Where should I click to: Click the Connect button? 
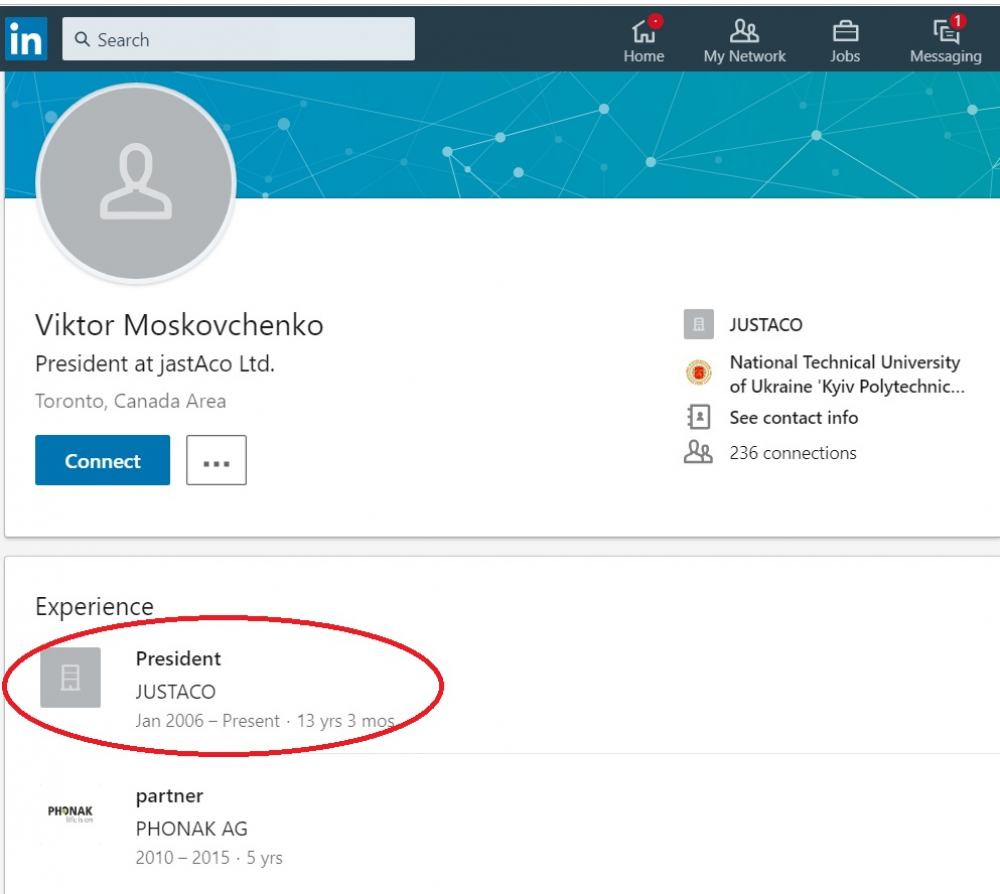tap(102, 461)
